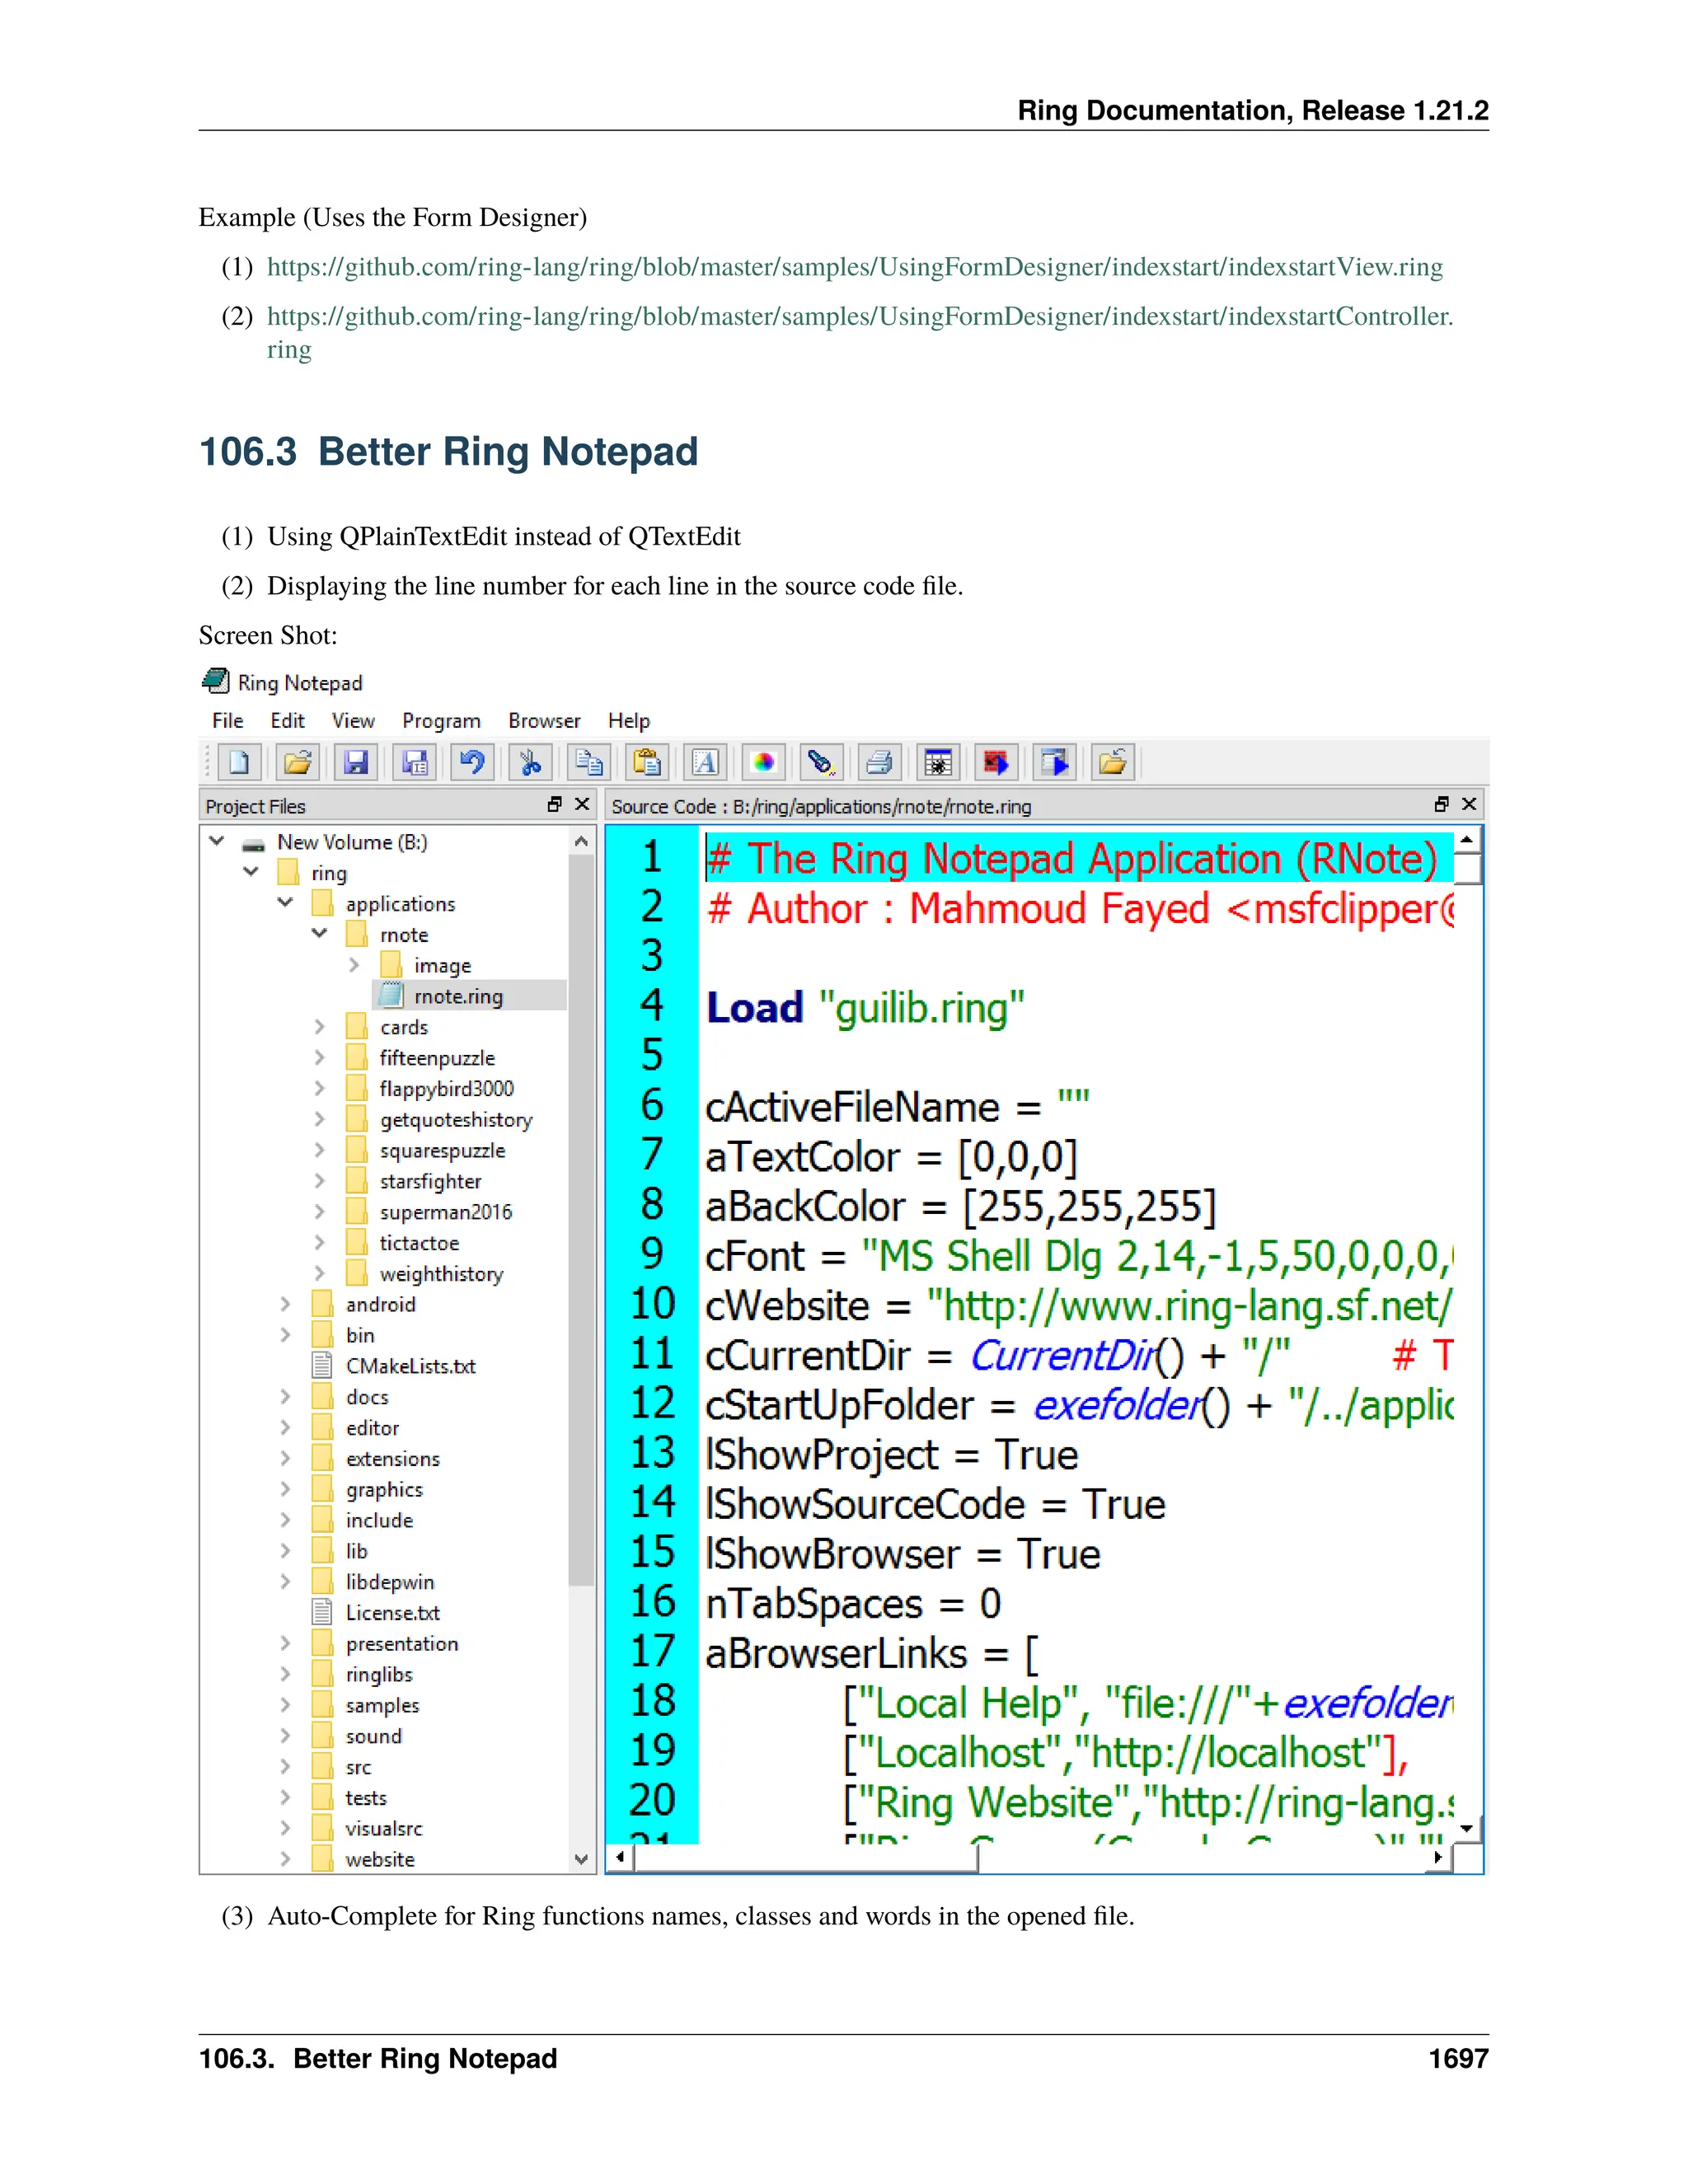
Task: Expand the samples folder
Action: [x=285, y=1705]
